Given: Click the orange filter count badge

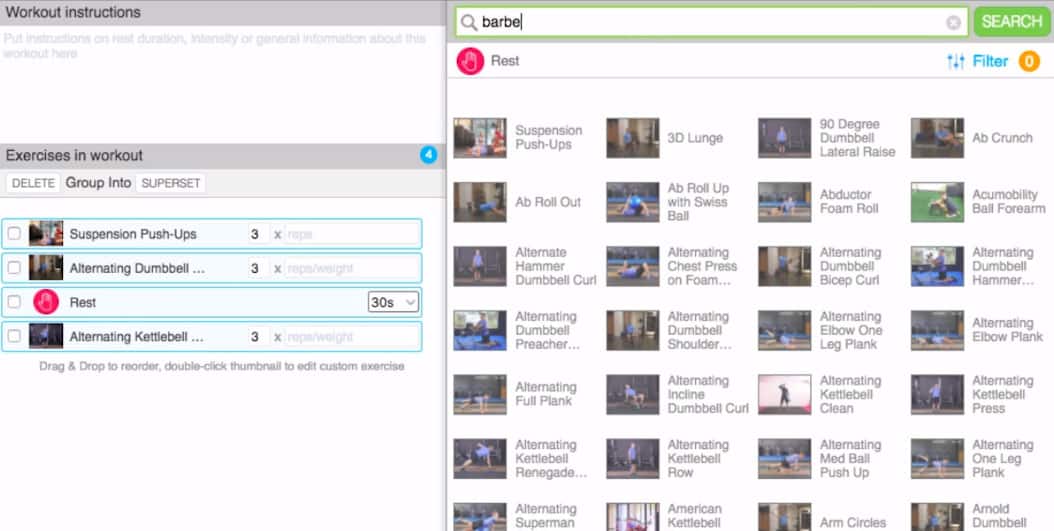Looking at the screenshot, I should coord(1029,62).
